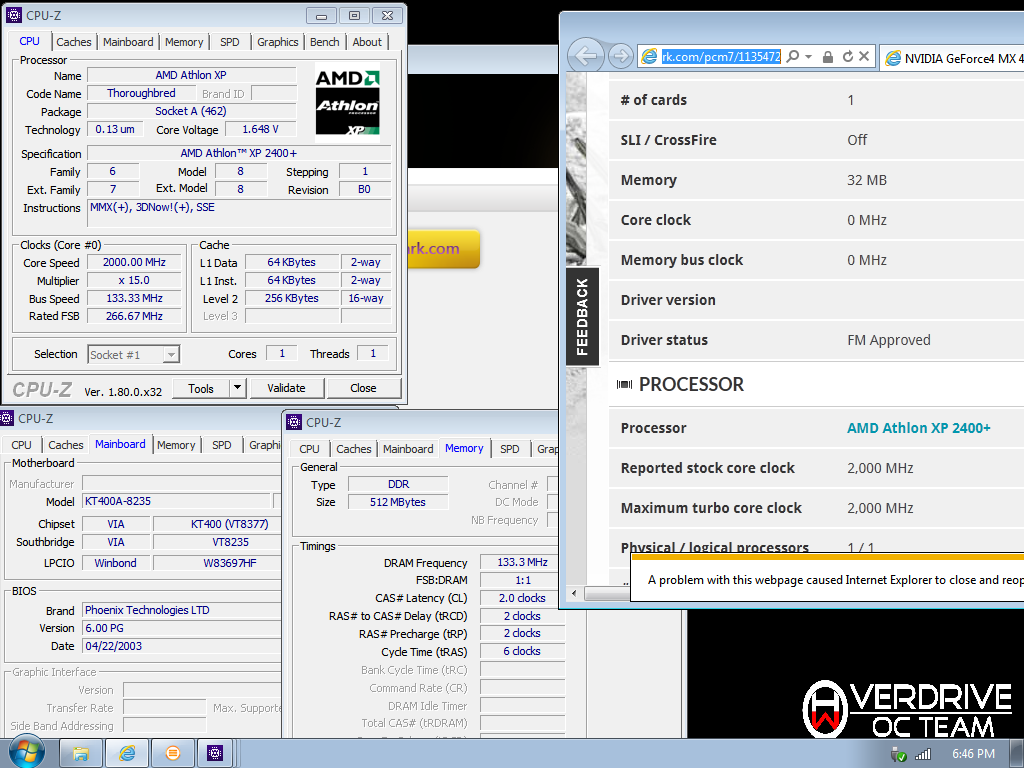The image size is (1024, 768).
Task: Click the network signal tray icon
Action: click(923, 754)
